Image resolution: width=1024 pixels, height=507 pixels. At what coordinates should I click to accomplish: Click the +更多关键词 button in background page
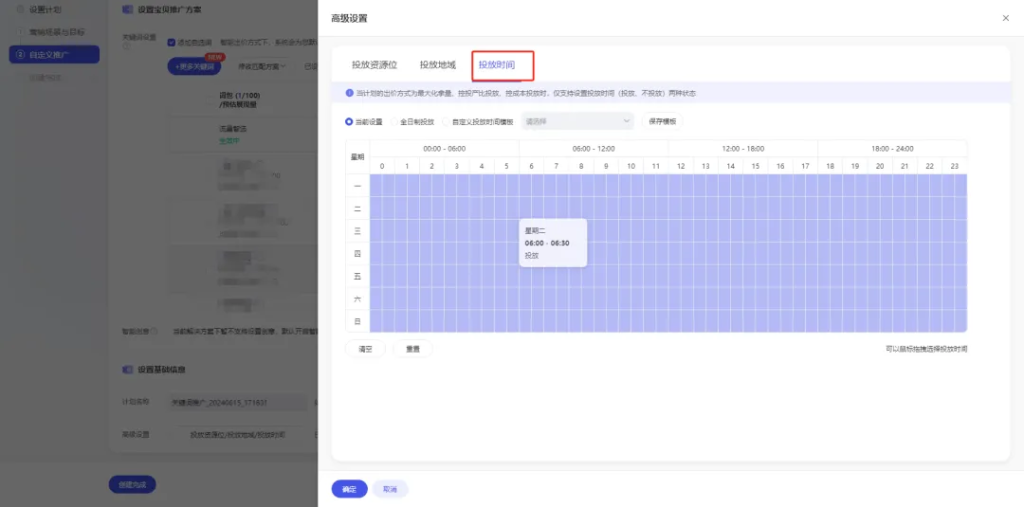(195, 66)
